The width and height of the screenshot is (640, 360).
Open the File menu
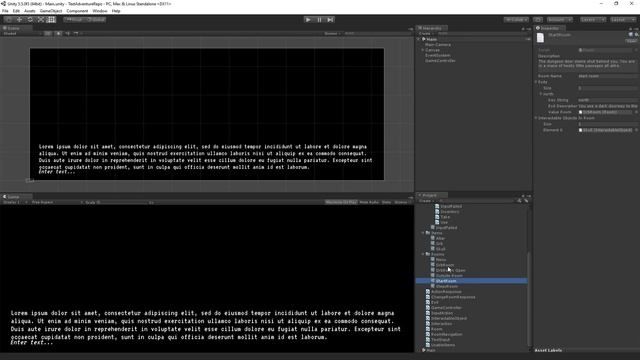pyautogui.click(x=5, y=11)
